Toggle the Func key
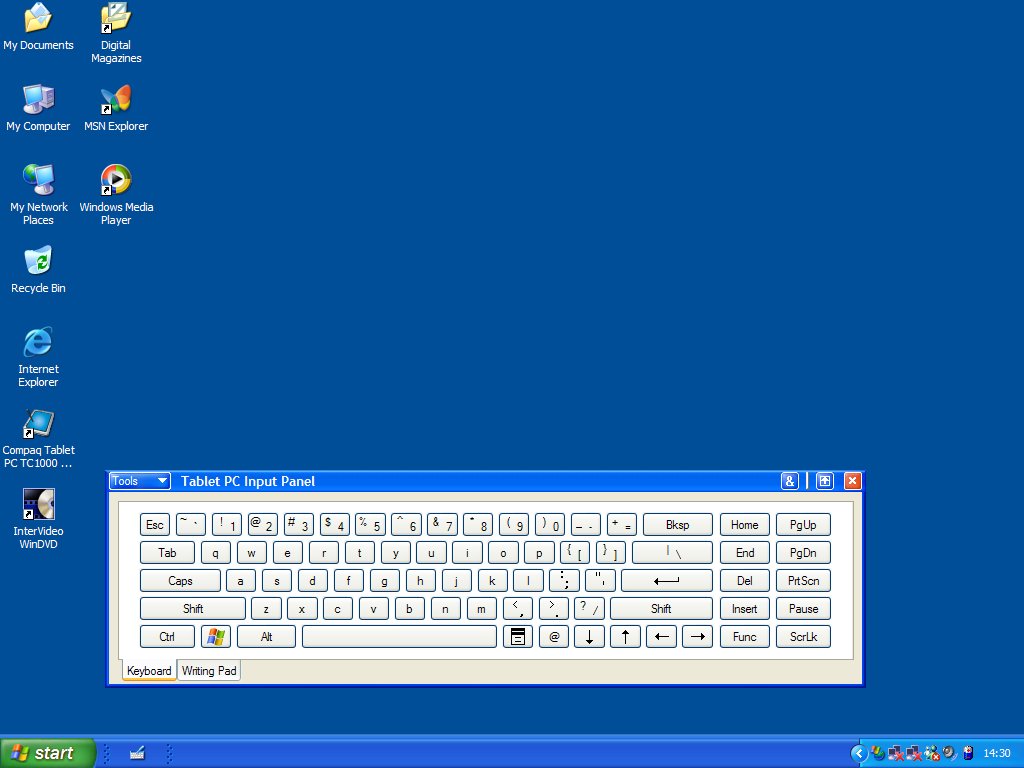 pos(744,637)
